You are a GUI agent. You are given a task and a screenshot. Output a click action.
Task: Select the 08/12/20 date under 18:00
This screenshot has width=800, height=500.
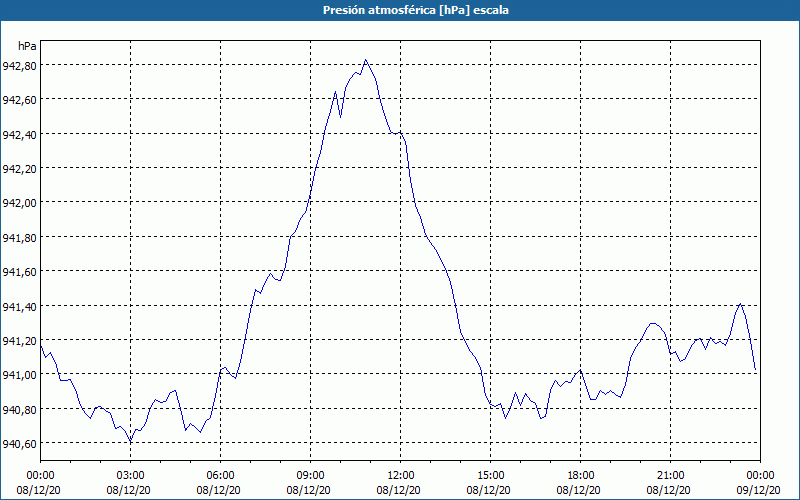tap(579, 490)
